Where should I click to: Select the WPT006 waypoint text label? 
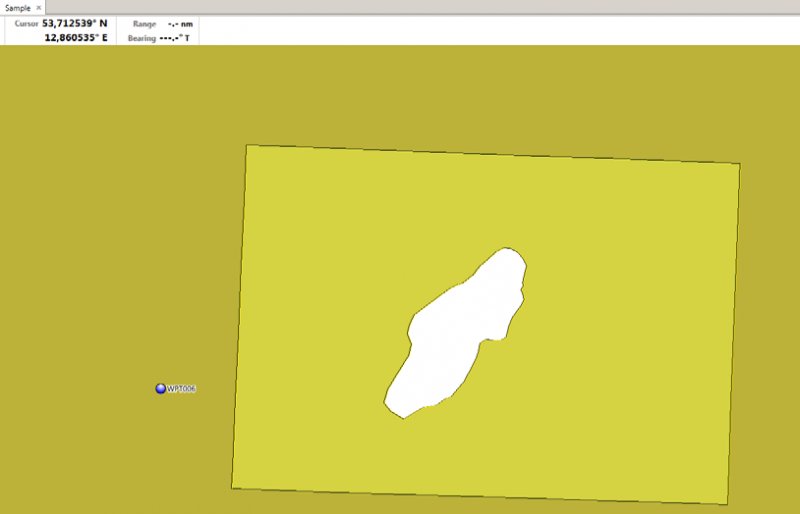181,388
